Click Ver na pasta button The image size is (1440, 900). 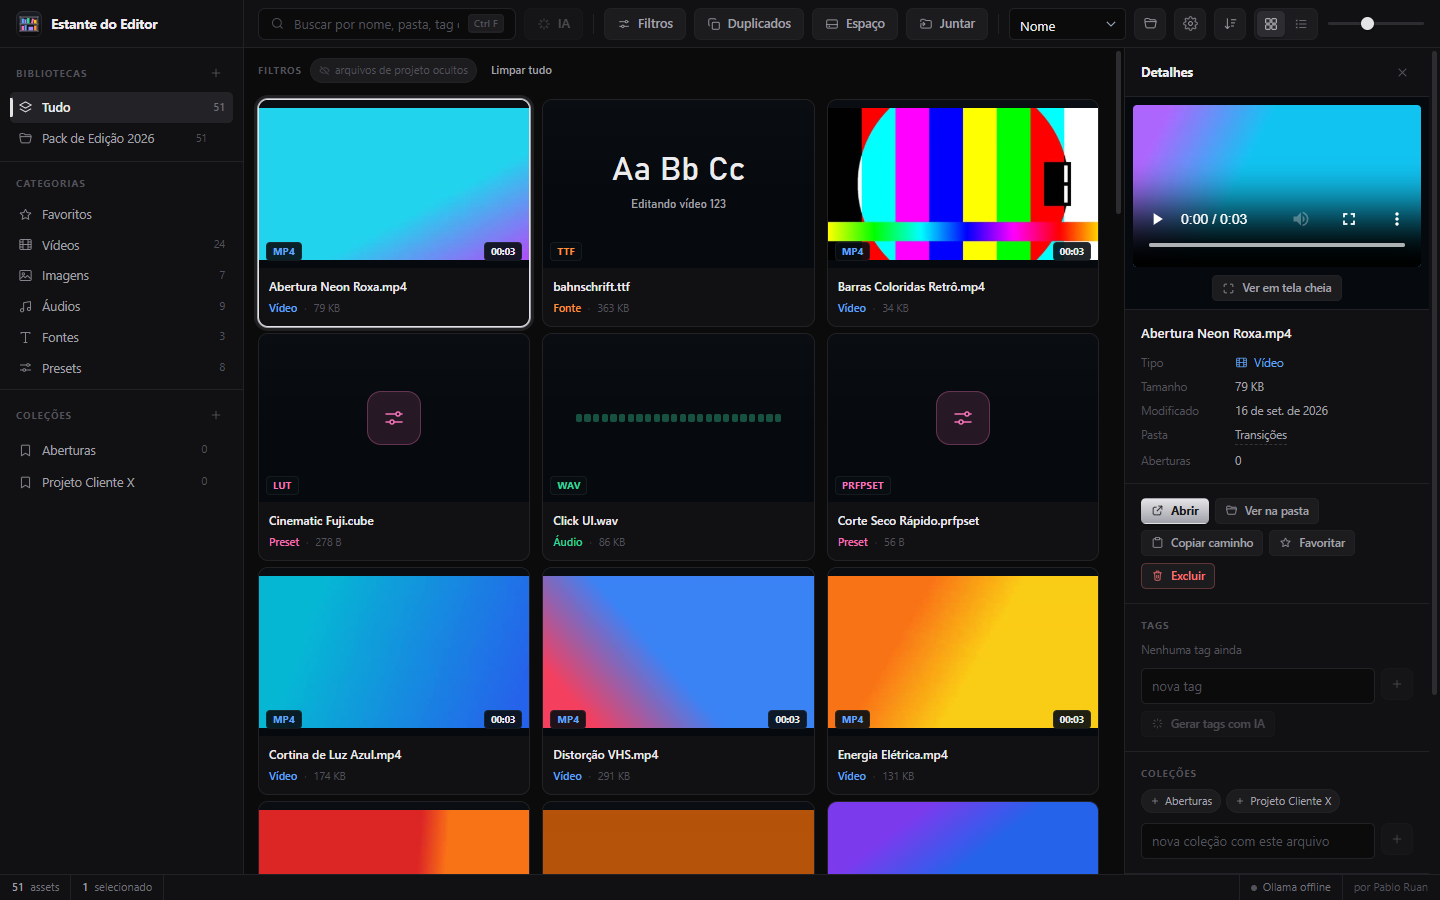(x=1267, y=511)
